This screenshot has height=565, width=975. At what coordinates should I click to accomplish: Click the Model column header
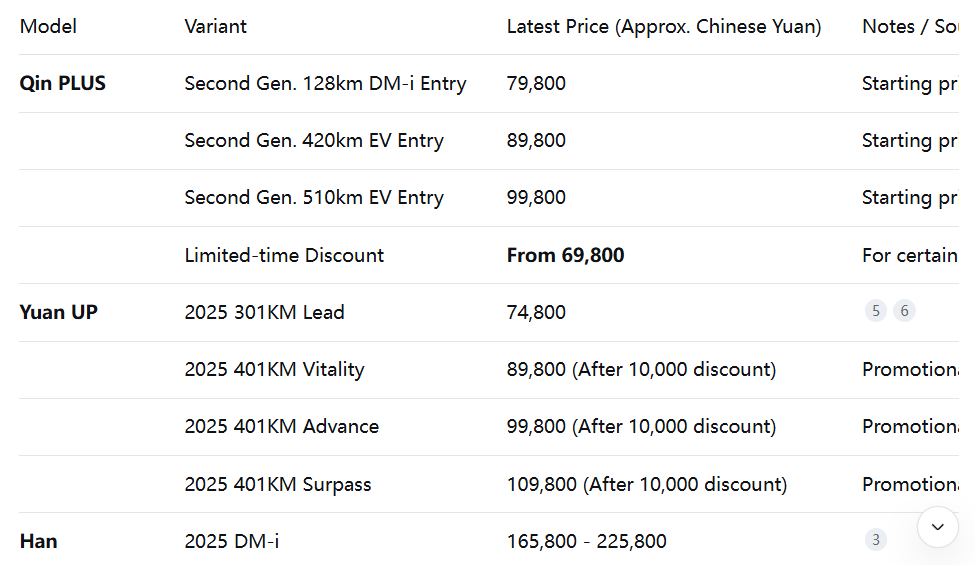pos(48,27)
